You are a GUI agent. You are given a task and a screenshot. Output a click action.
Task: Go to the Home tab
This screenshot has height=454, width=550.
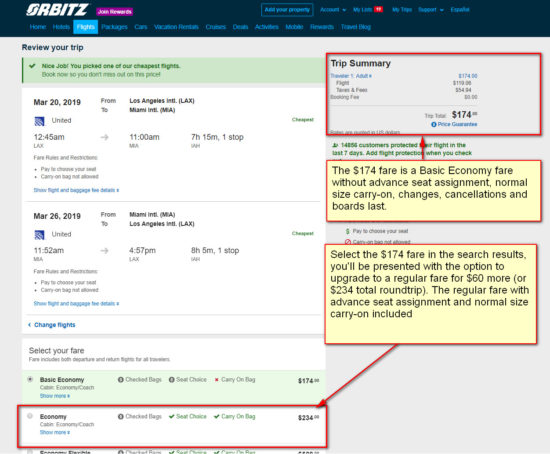pos(38,27)
